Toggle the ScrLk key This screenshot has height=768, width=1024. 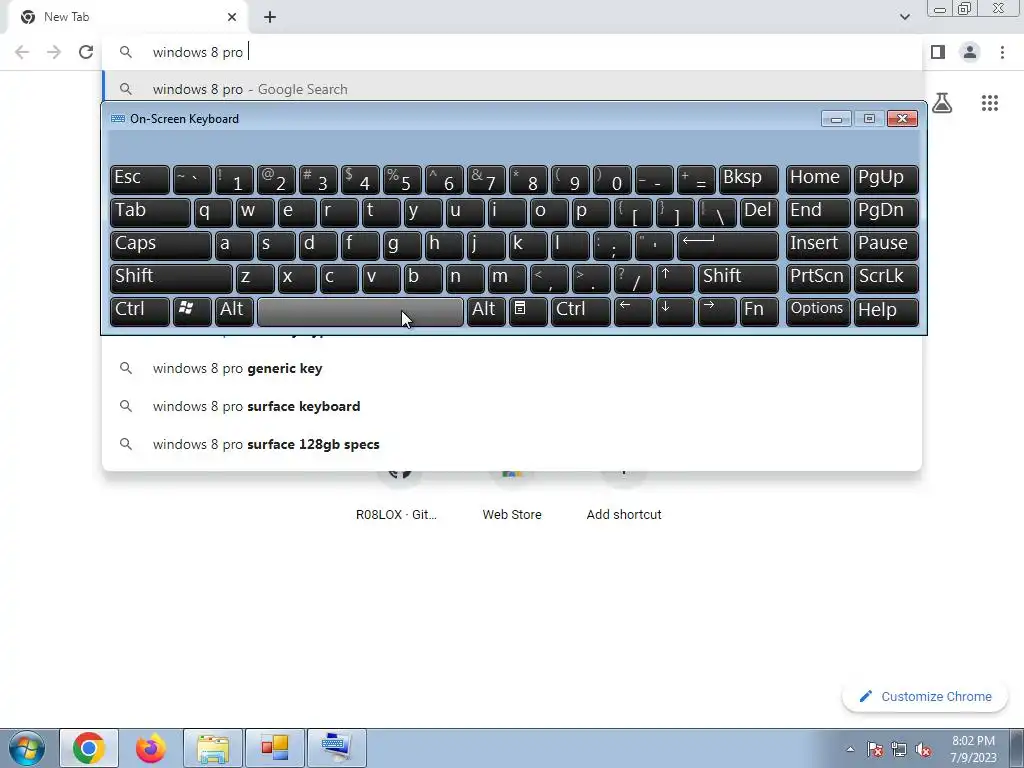pyautogui.click(x=886, y=278)
